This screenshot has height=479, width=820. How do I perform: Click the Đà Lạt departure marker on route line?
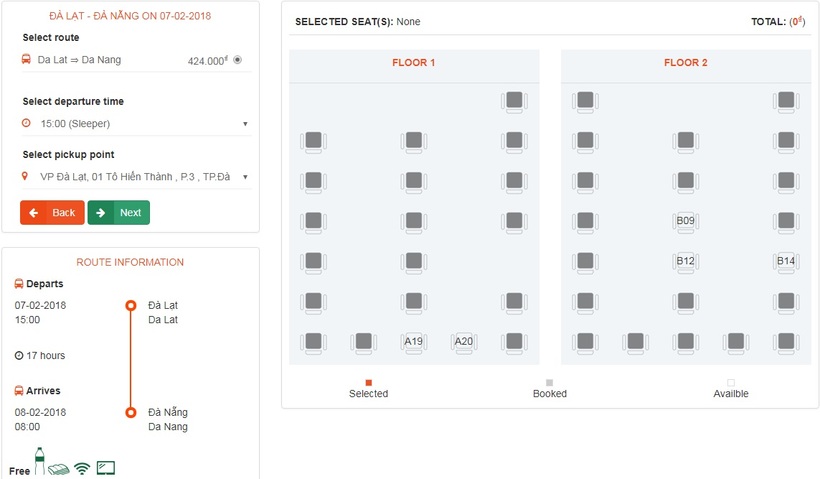coord(131,305)
